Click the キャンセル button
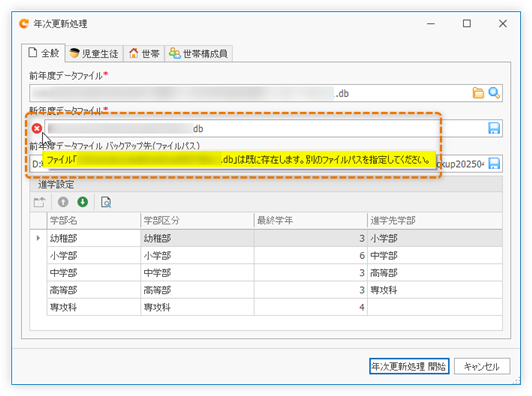 click(x=482, y=366)
